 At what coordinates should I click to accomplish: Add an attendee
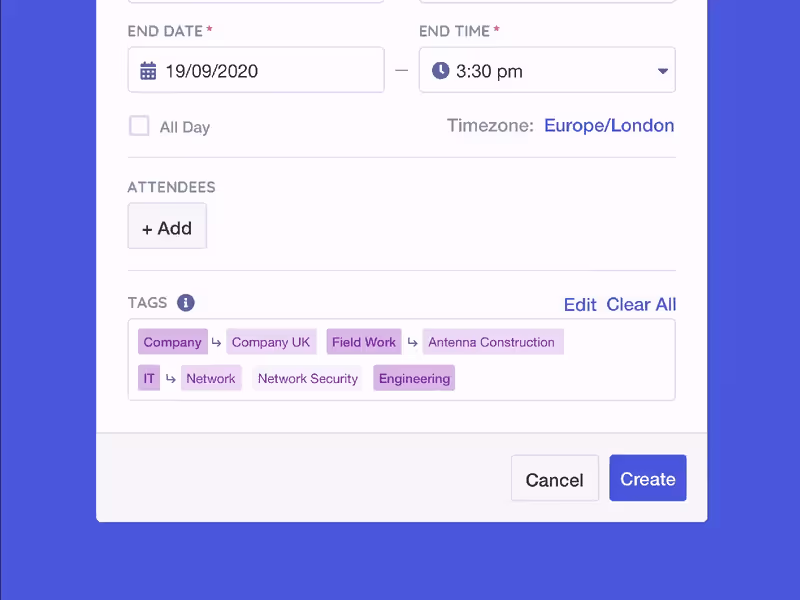(167, 226)
